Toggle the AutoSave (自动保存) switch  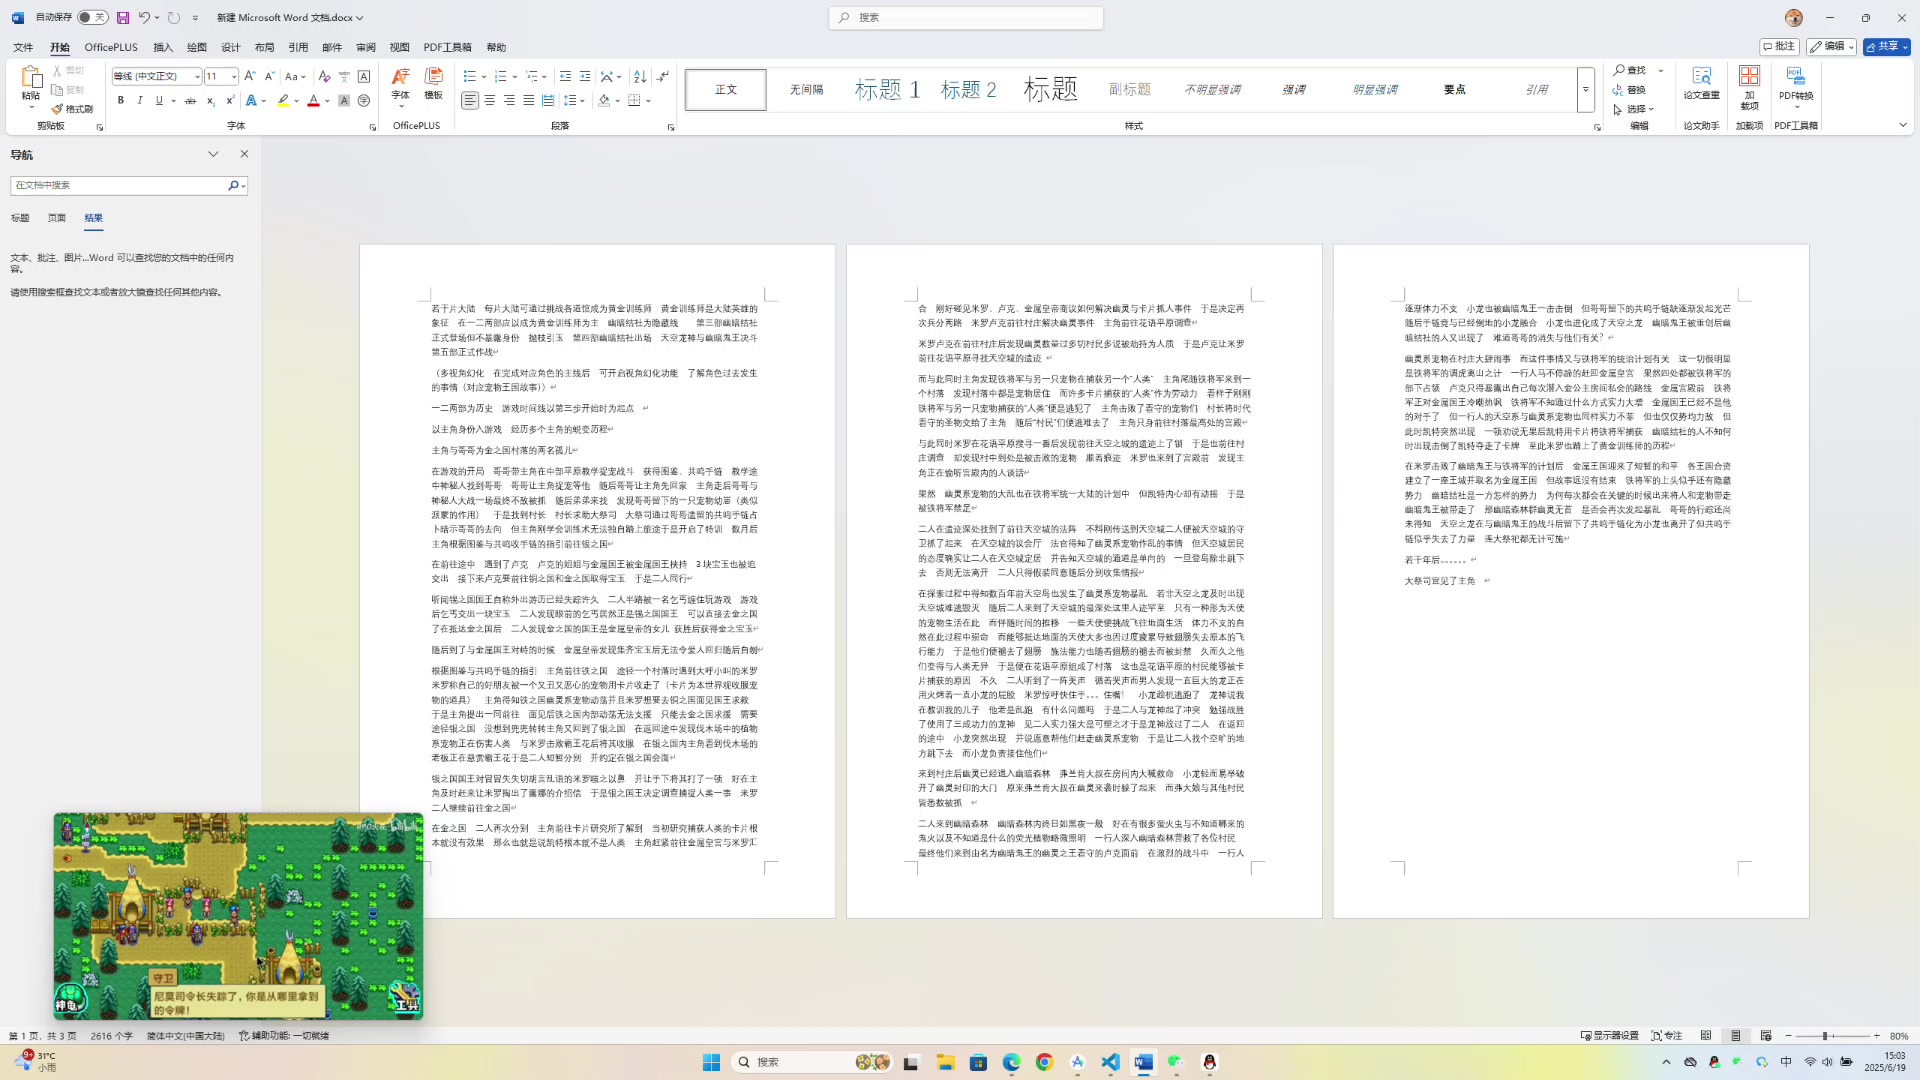pyautogui.click(x=92, y=17)
